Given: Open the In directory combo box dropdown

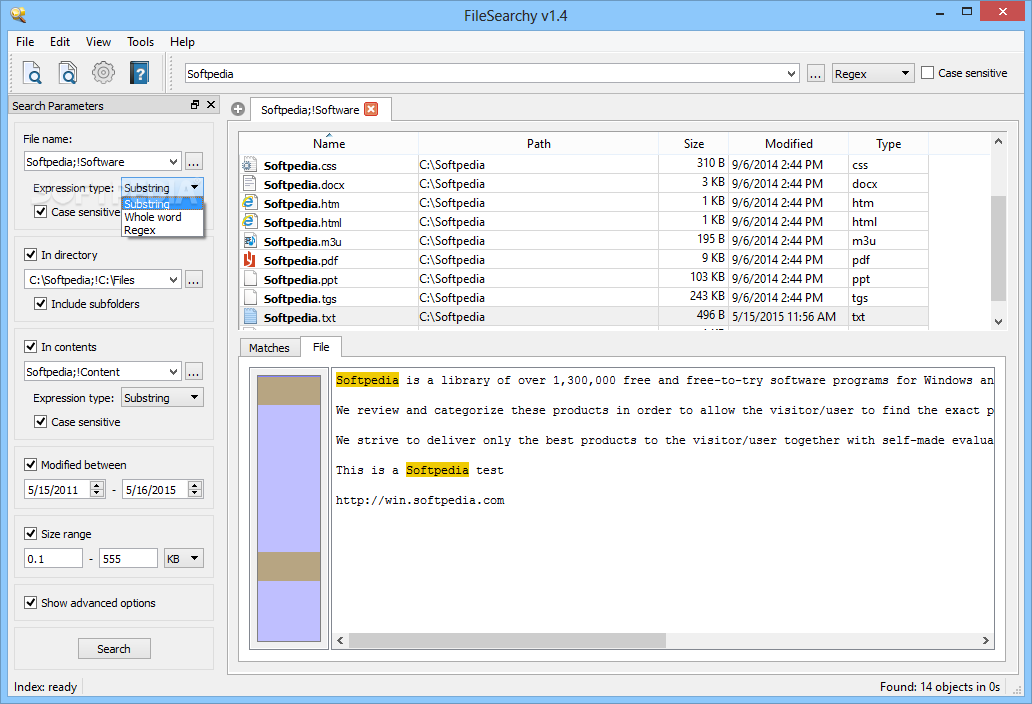Looking at the screenshot, I should point(173,280).
